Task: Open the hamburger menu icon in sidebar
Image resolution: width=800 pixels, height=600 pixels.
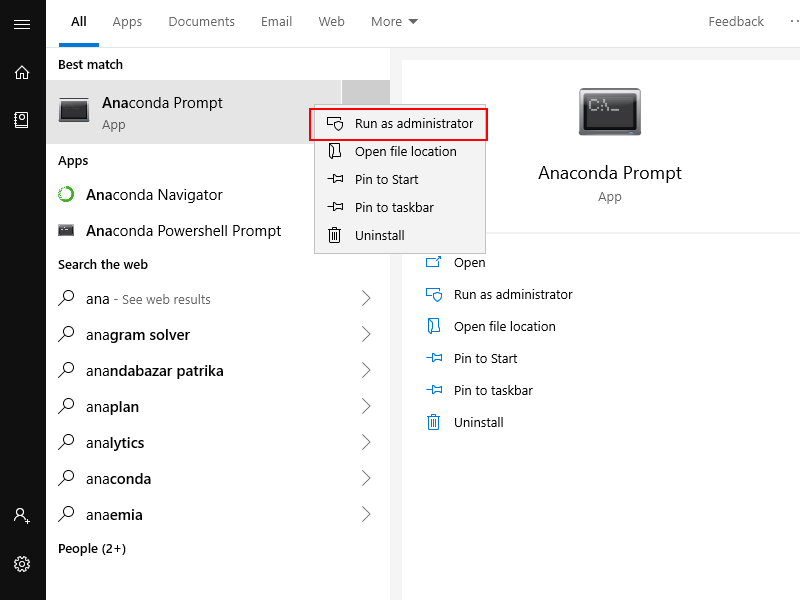Action: (22, 24)
